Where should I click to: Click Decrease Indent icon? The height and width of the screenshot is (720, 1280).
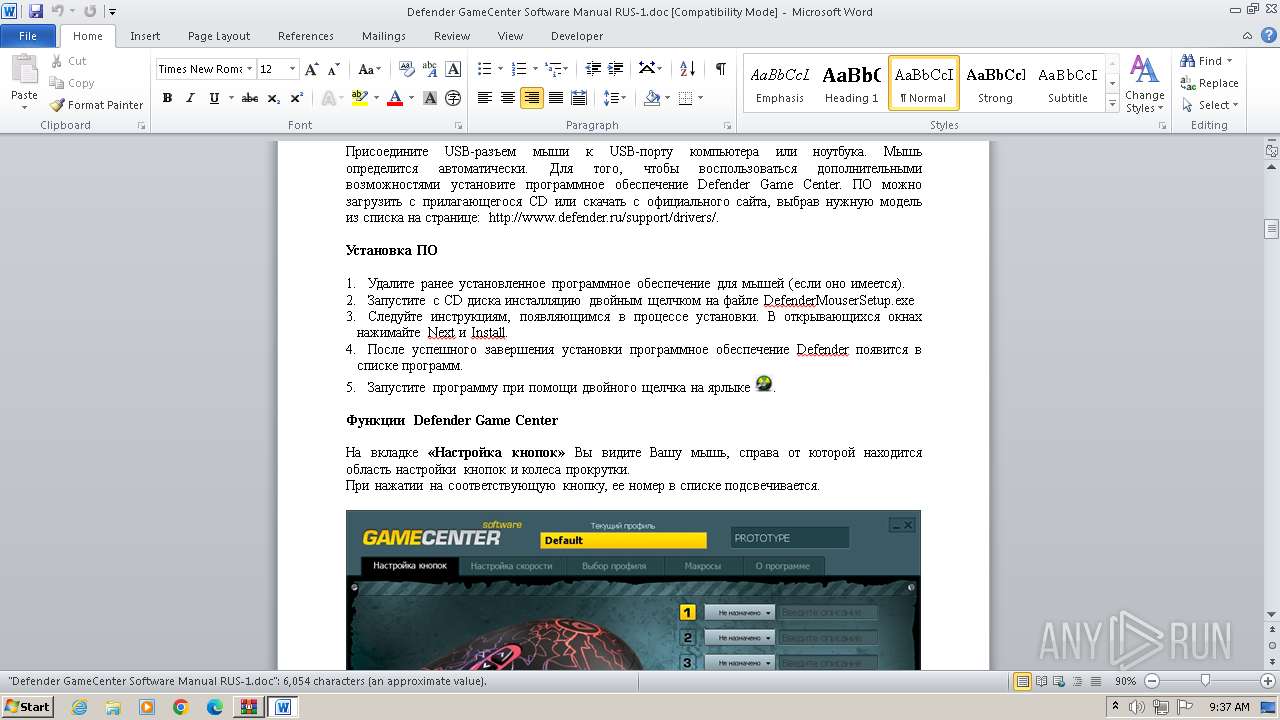tap(593, 69)
